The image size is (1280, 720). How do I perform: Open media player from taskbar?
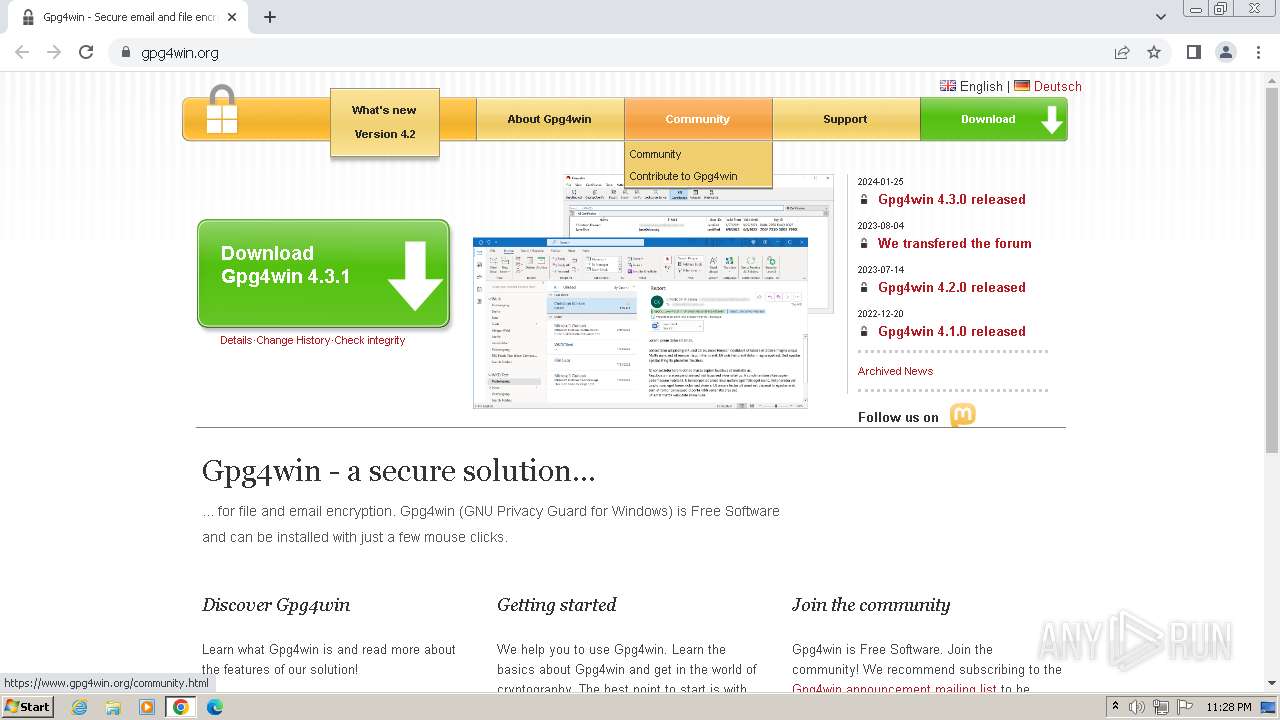coord(147,707)
